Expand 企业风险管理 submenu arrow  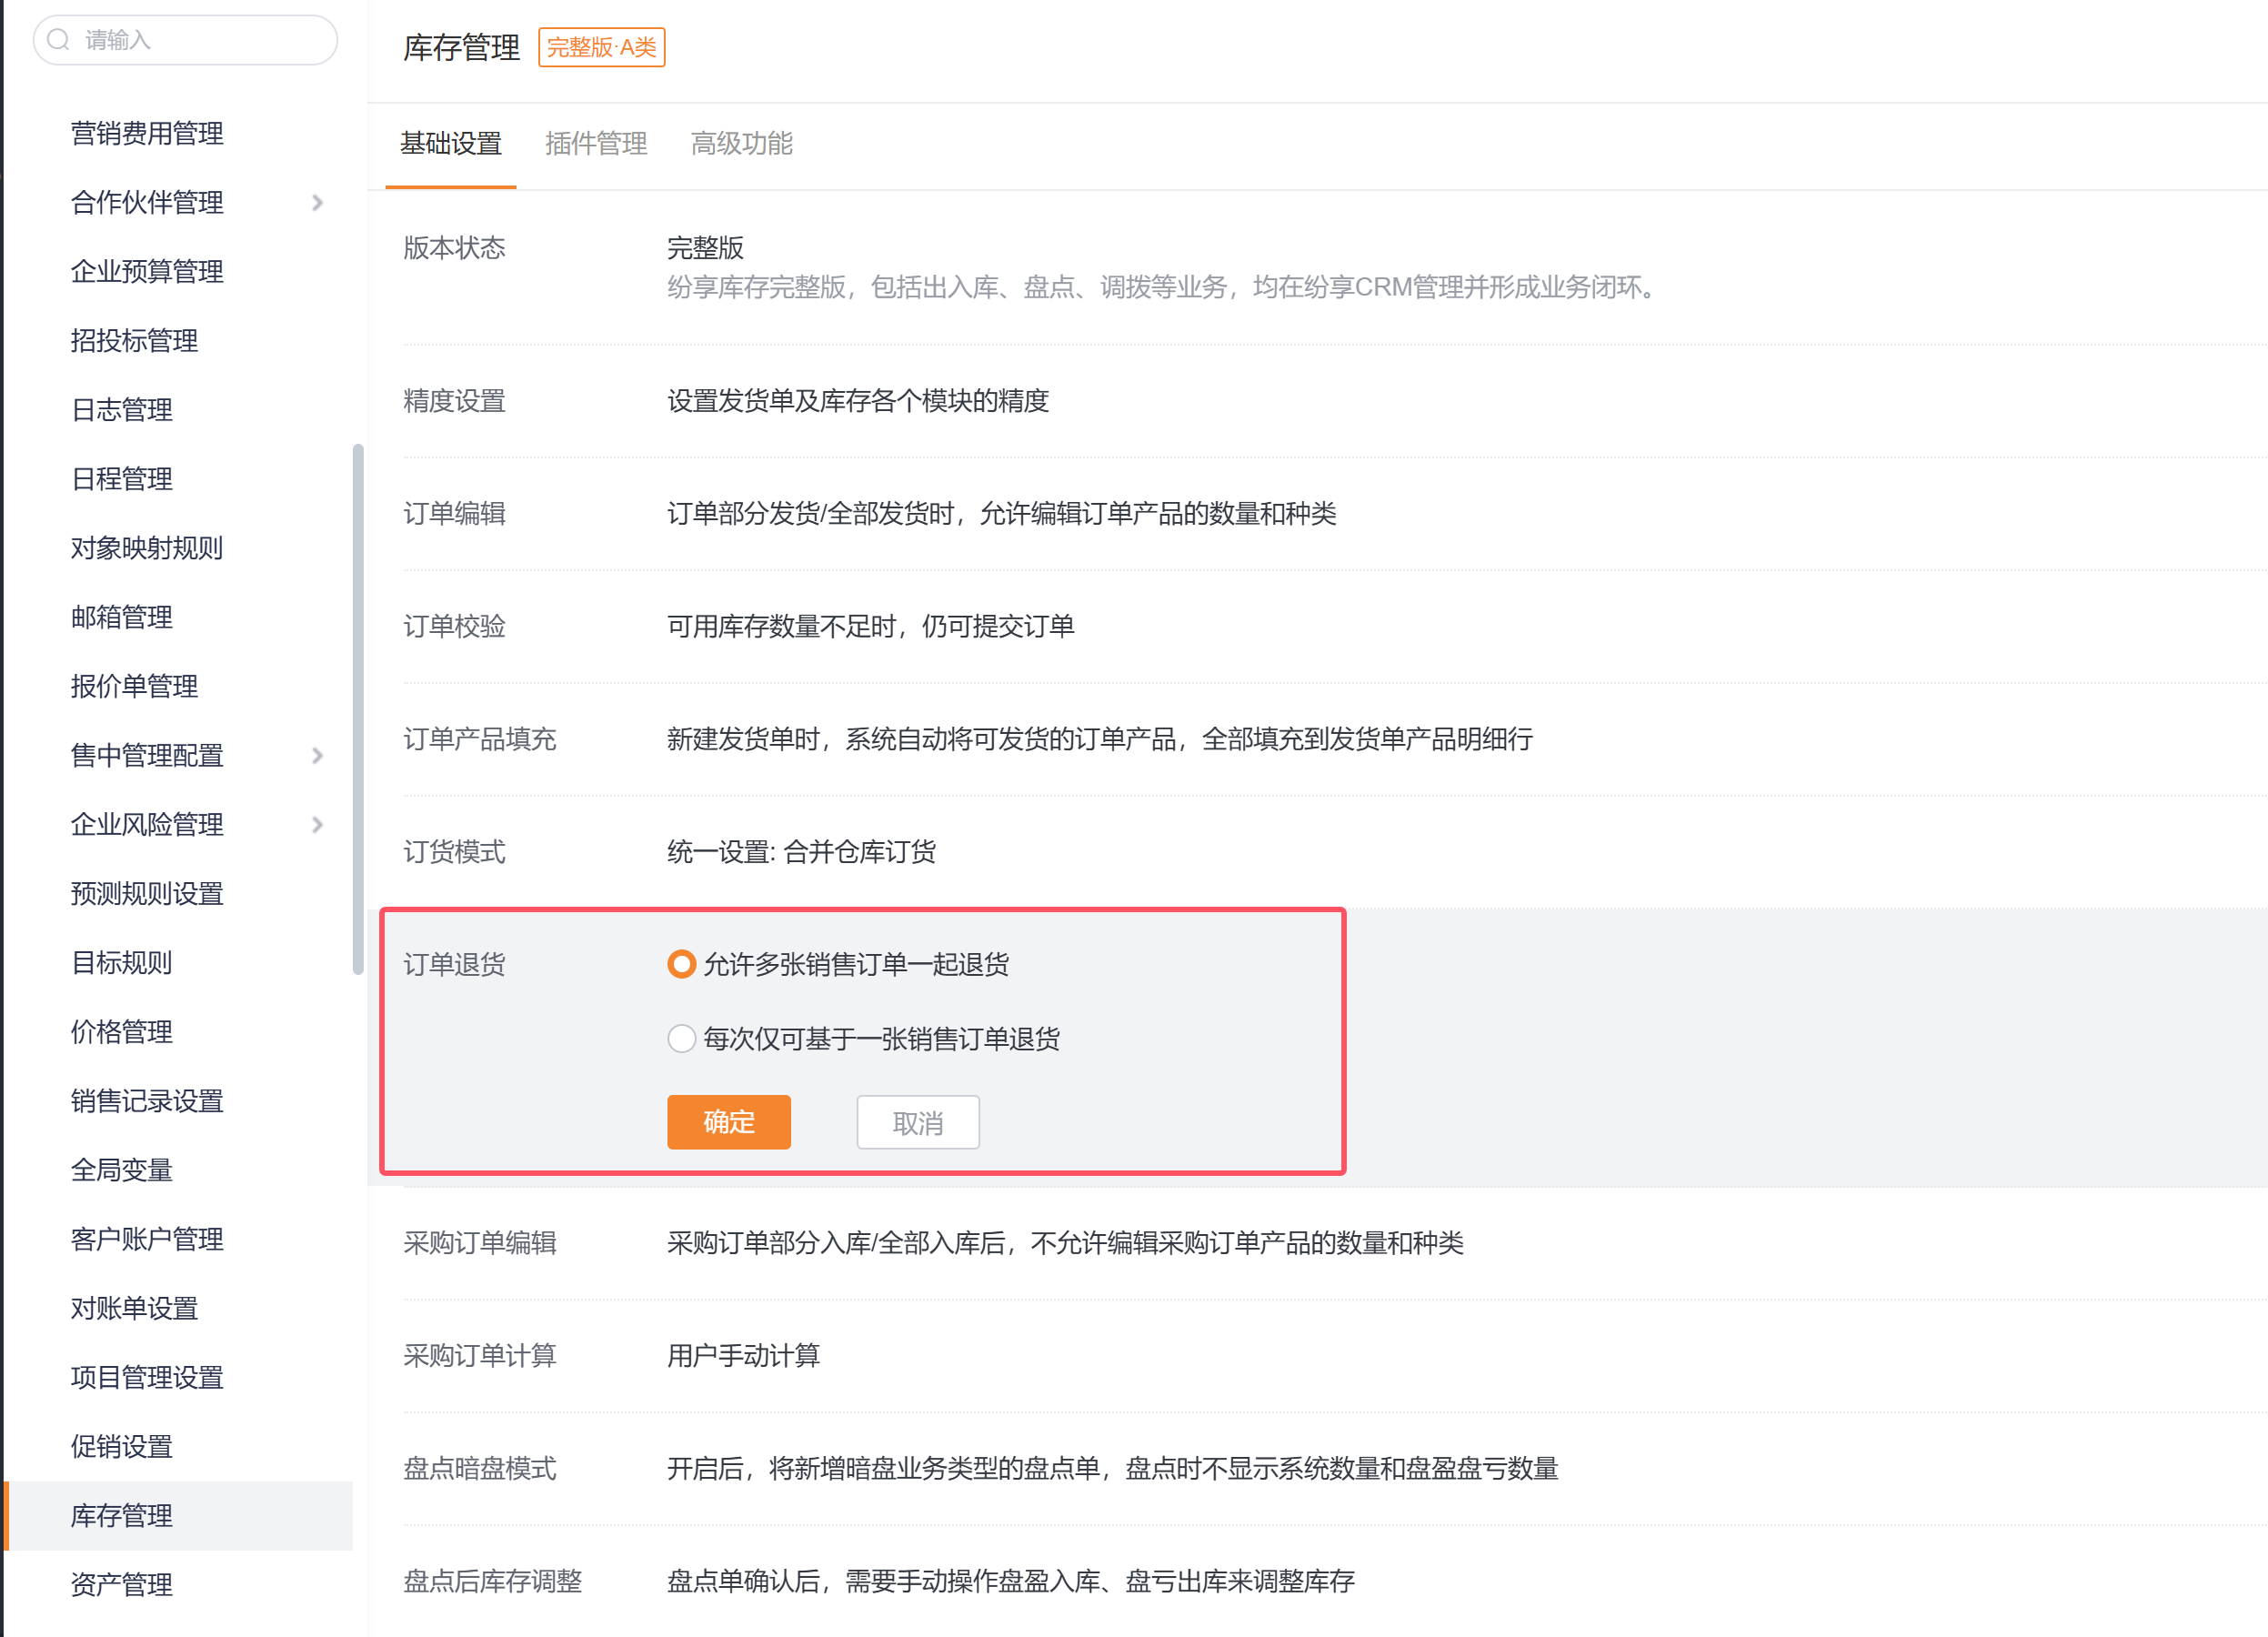(x=318, y=825)
